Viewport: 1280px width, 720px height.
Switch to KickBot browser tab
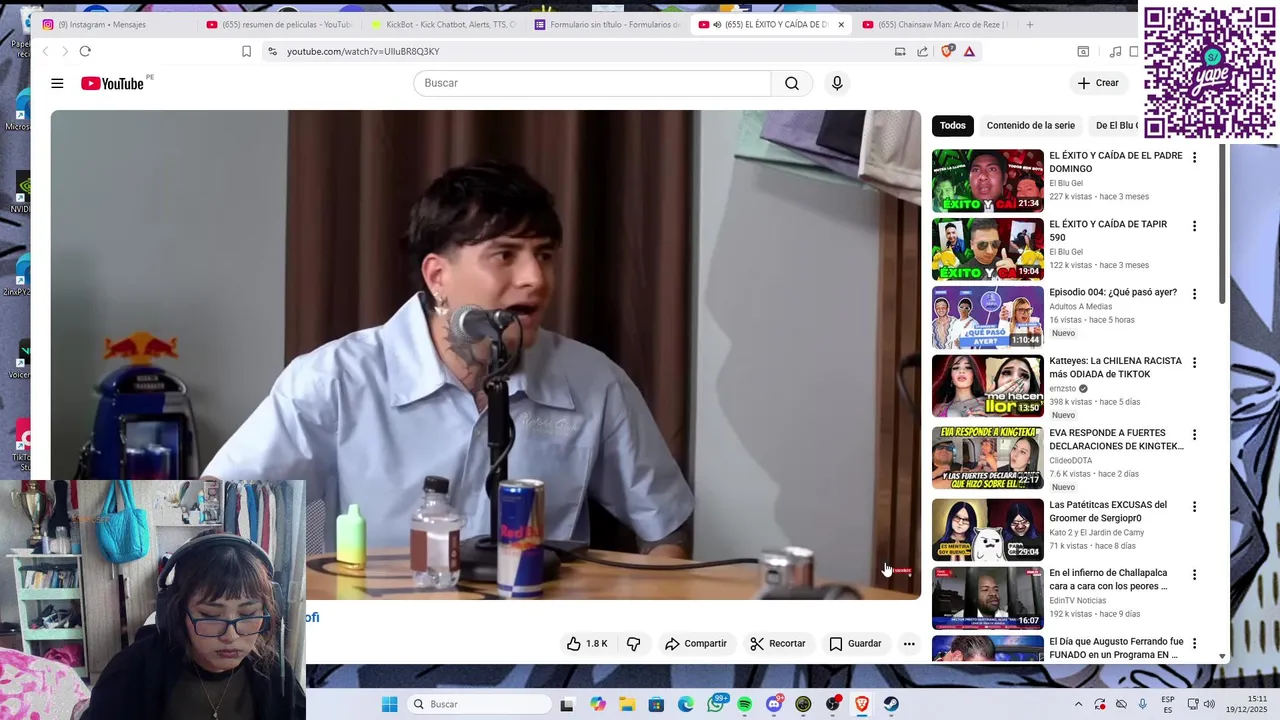[443, 25]
